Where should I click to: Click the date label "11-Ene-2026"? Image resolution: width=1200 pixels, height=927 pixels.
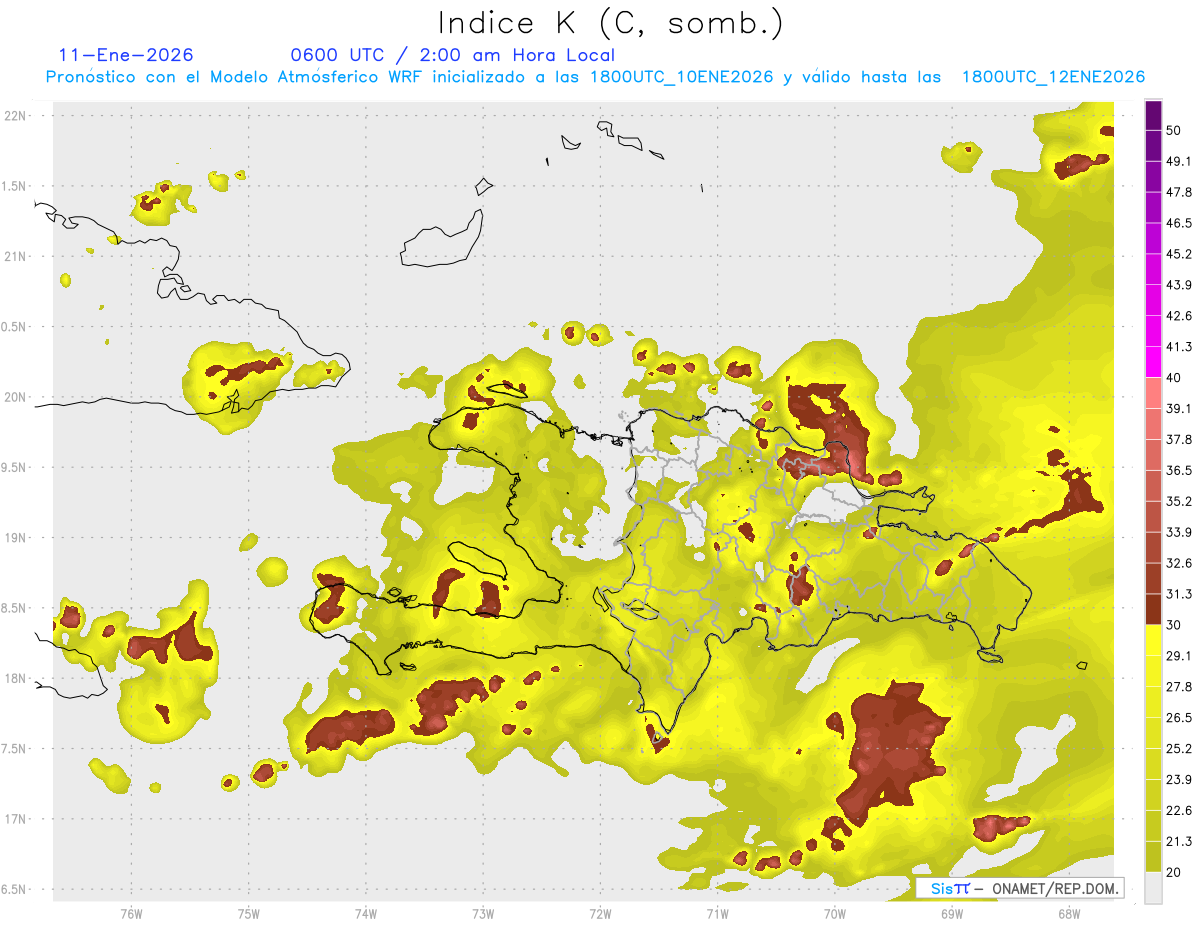[x=126, y=55]
